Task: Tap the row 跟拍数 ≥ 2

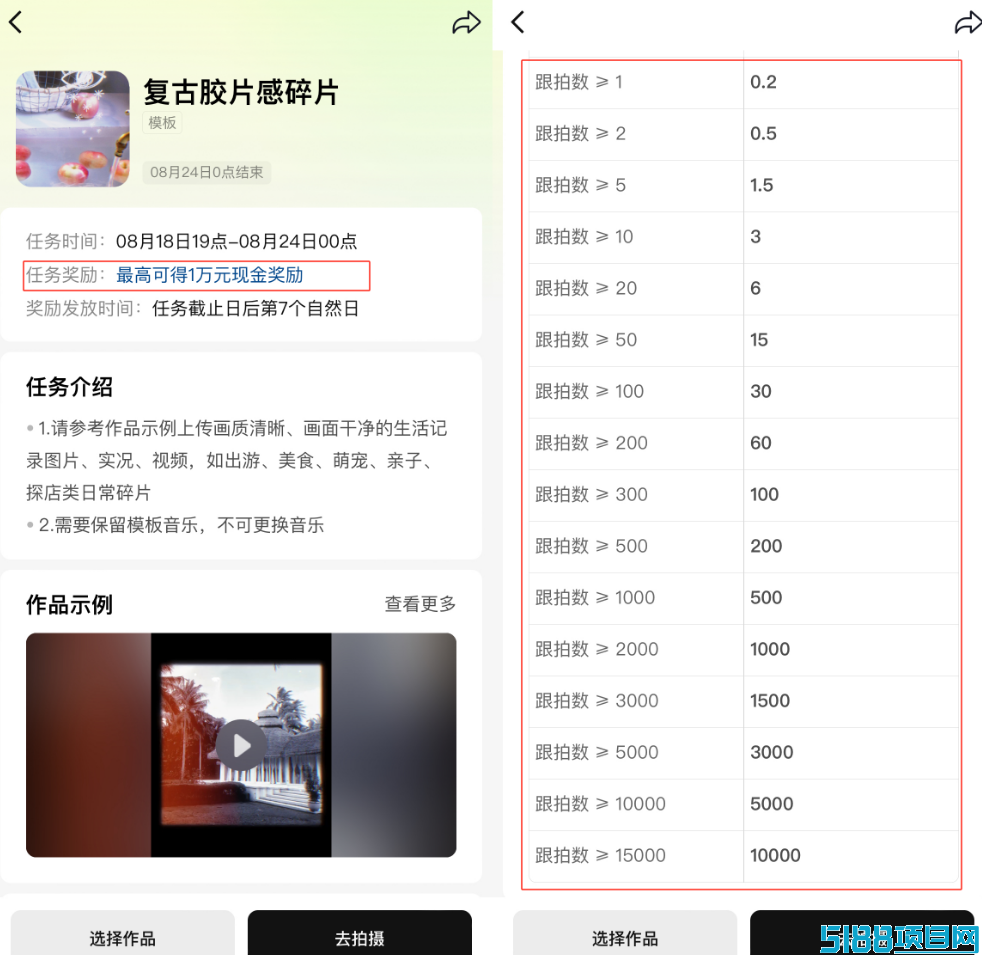Action: [744, 134]
